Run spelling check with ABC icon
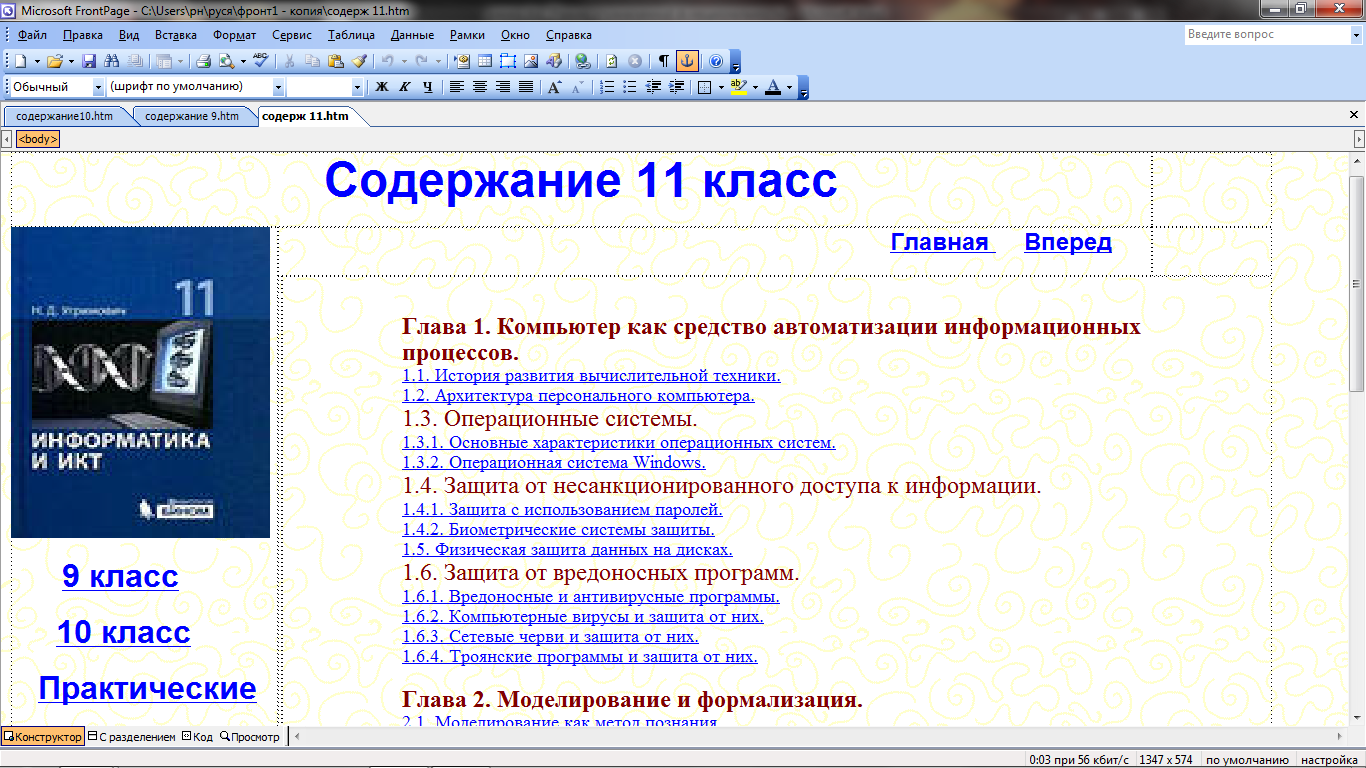This screenshot has width=1366, height=768. (260, 61)
